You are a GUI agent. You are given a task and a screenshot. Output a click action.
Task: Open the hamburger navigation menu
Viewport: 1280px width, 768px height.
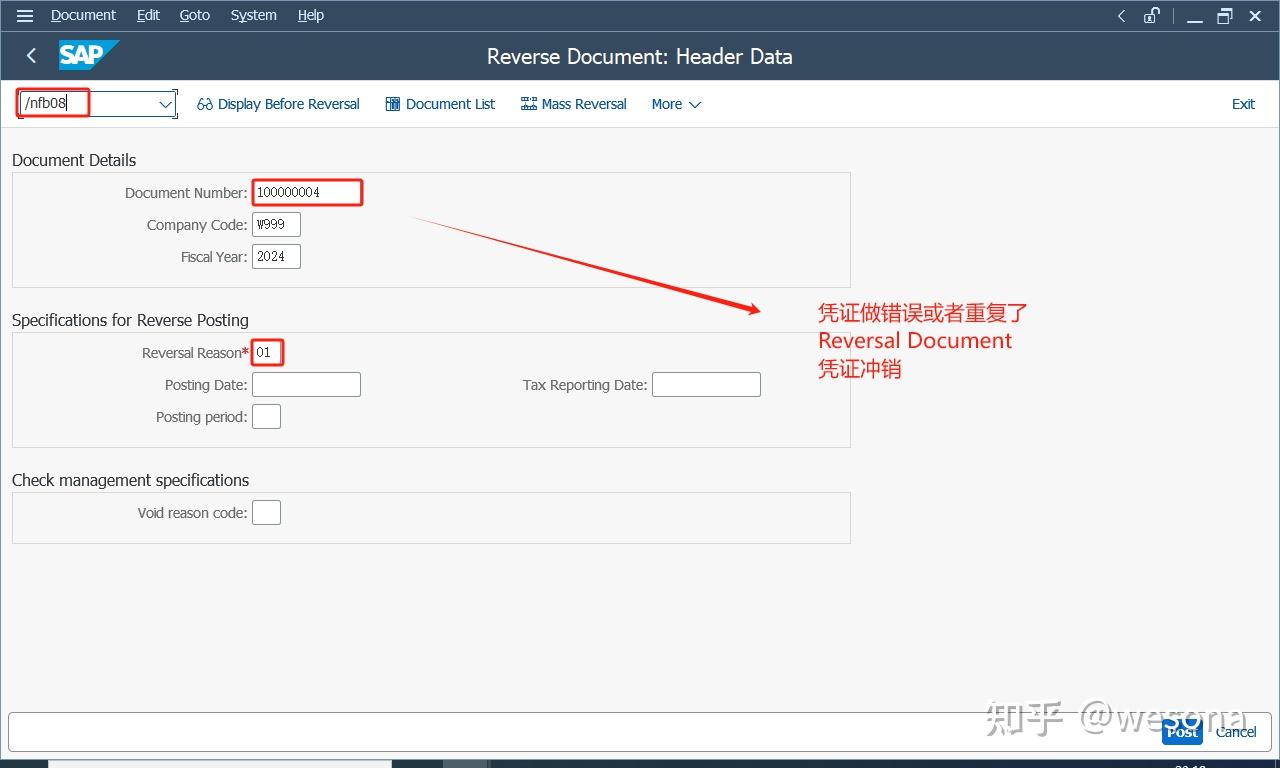coord(24,15)
